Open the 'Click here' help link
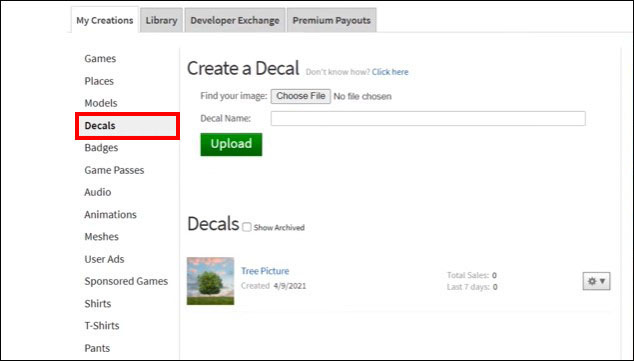The height and width of the screenshot is (361, 634). [x=390, y=72]
